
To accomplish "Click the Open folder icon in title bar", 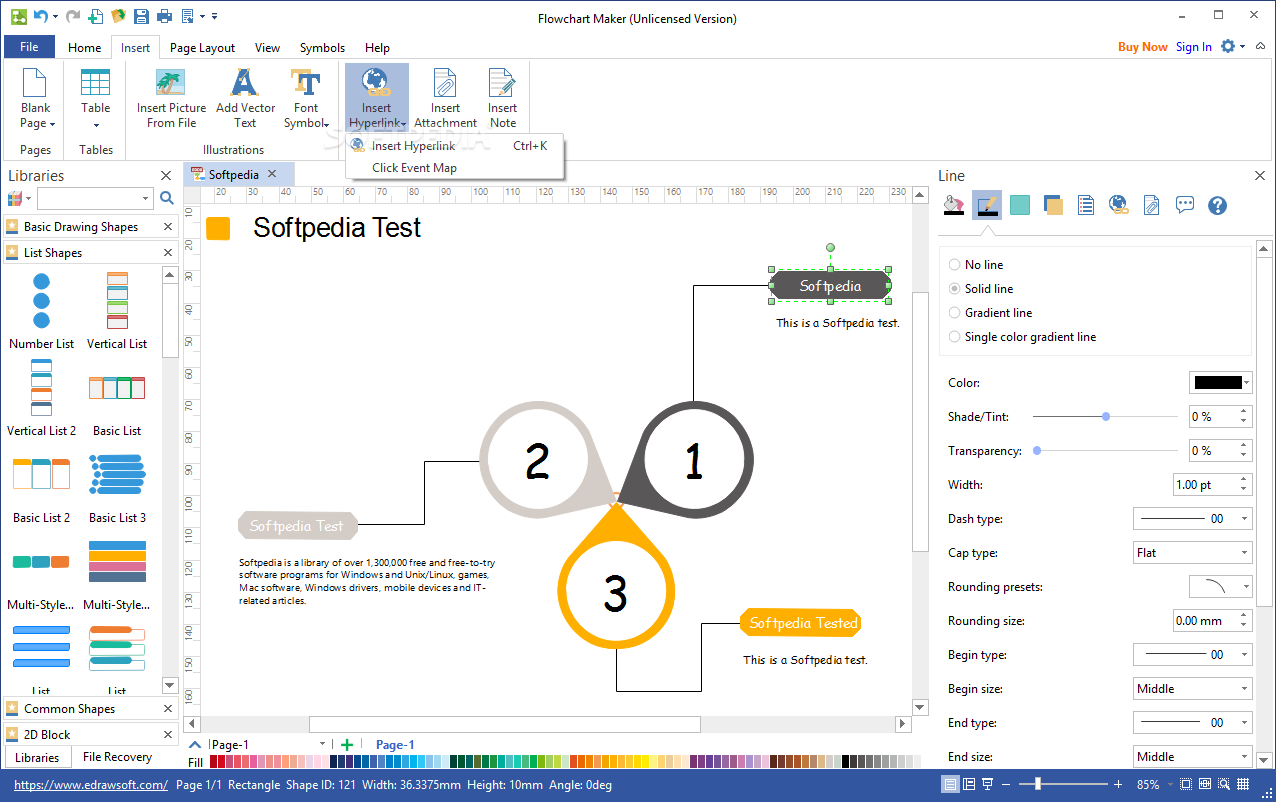I will 119,16.
